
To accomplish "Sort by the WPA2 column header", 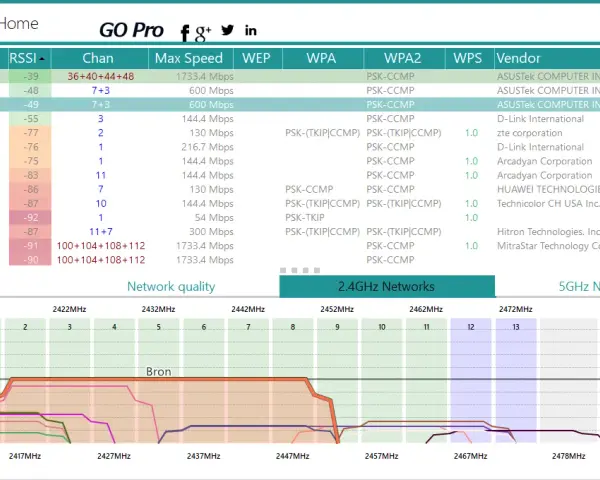I will click(403, 58).
